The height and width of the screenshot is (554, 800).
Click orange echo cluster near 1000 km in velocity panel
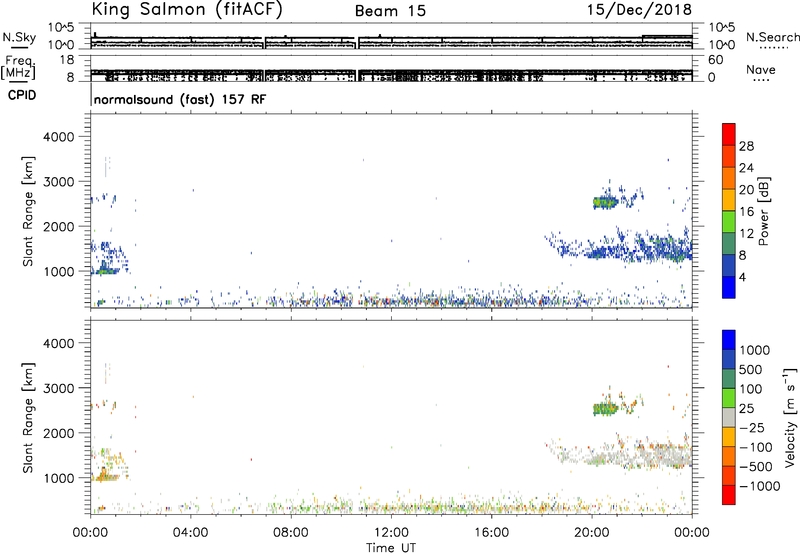pos(107,477)
